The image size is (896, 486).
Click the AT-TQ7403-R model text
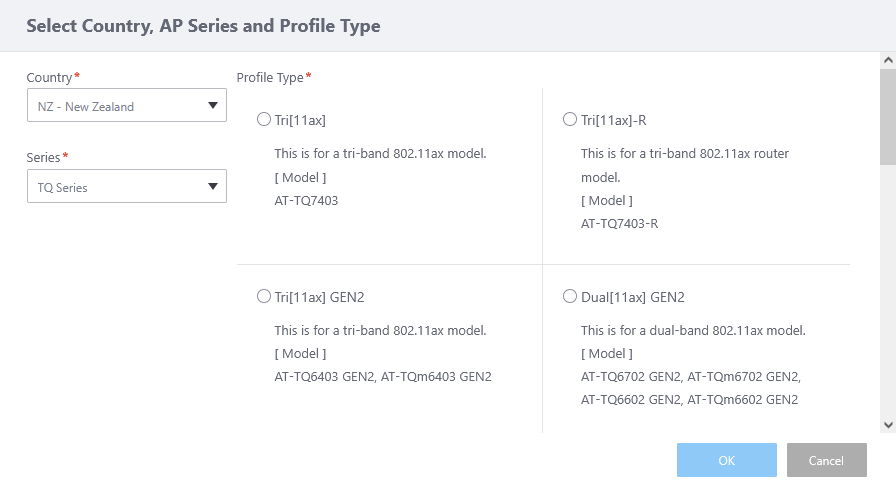point(619,223)
